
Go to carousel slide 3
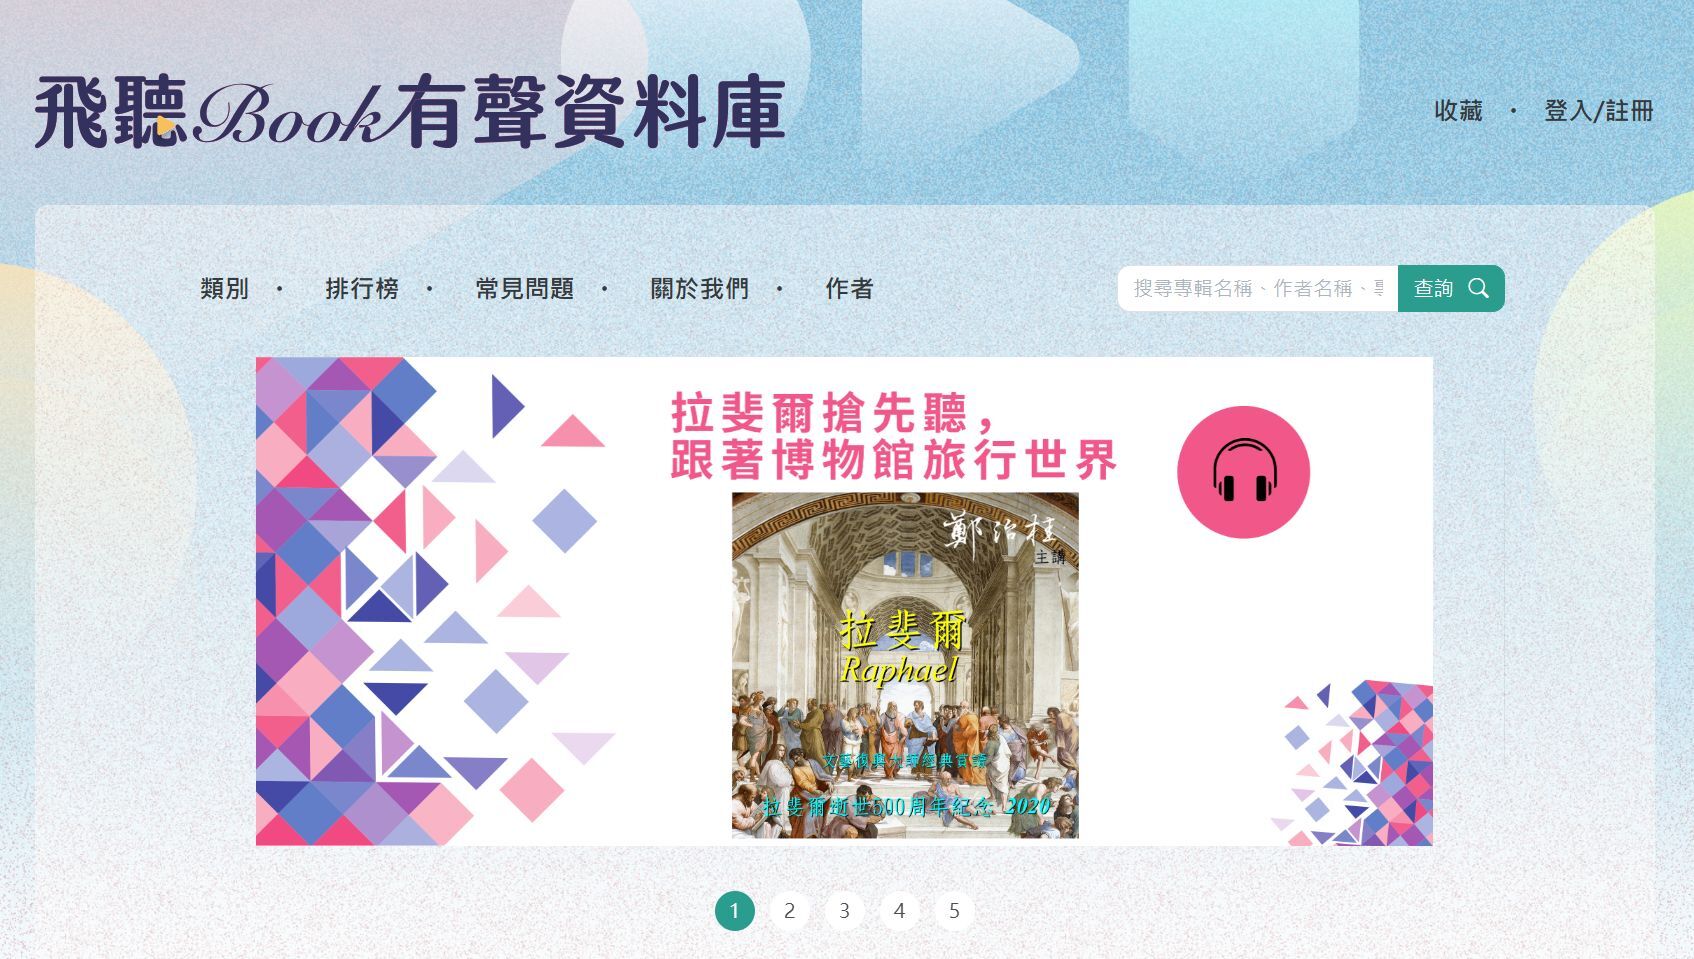pos(844,911)
